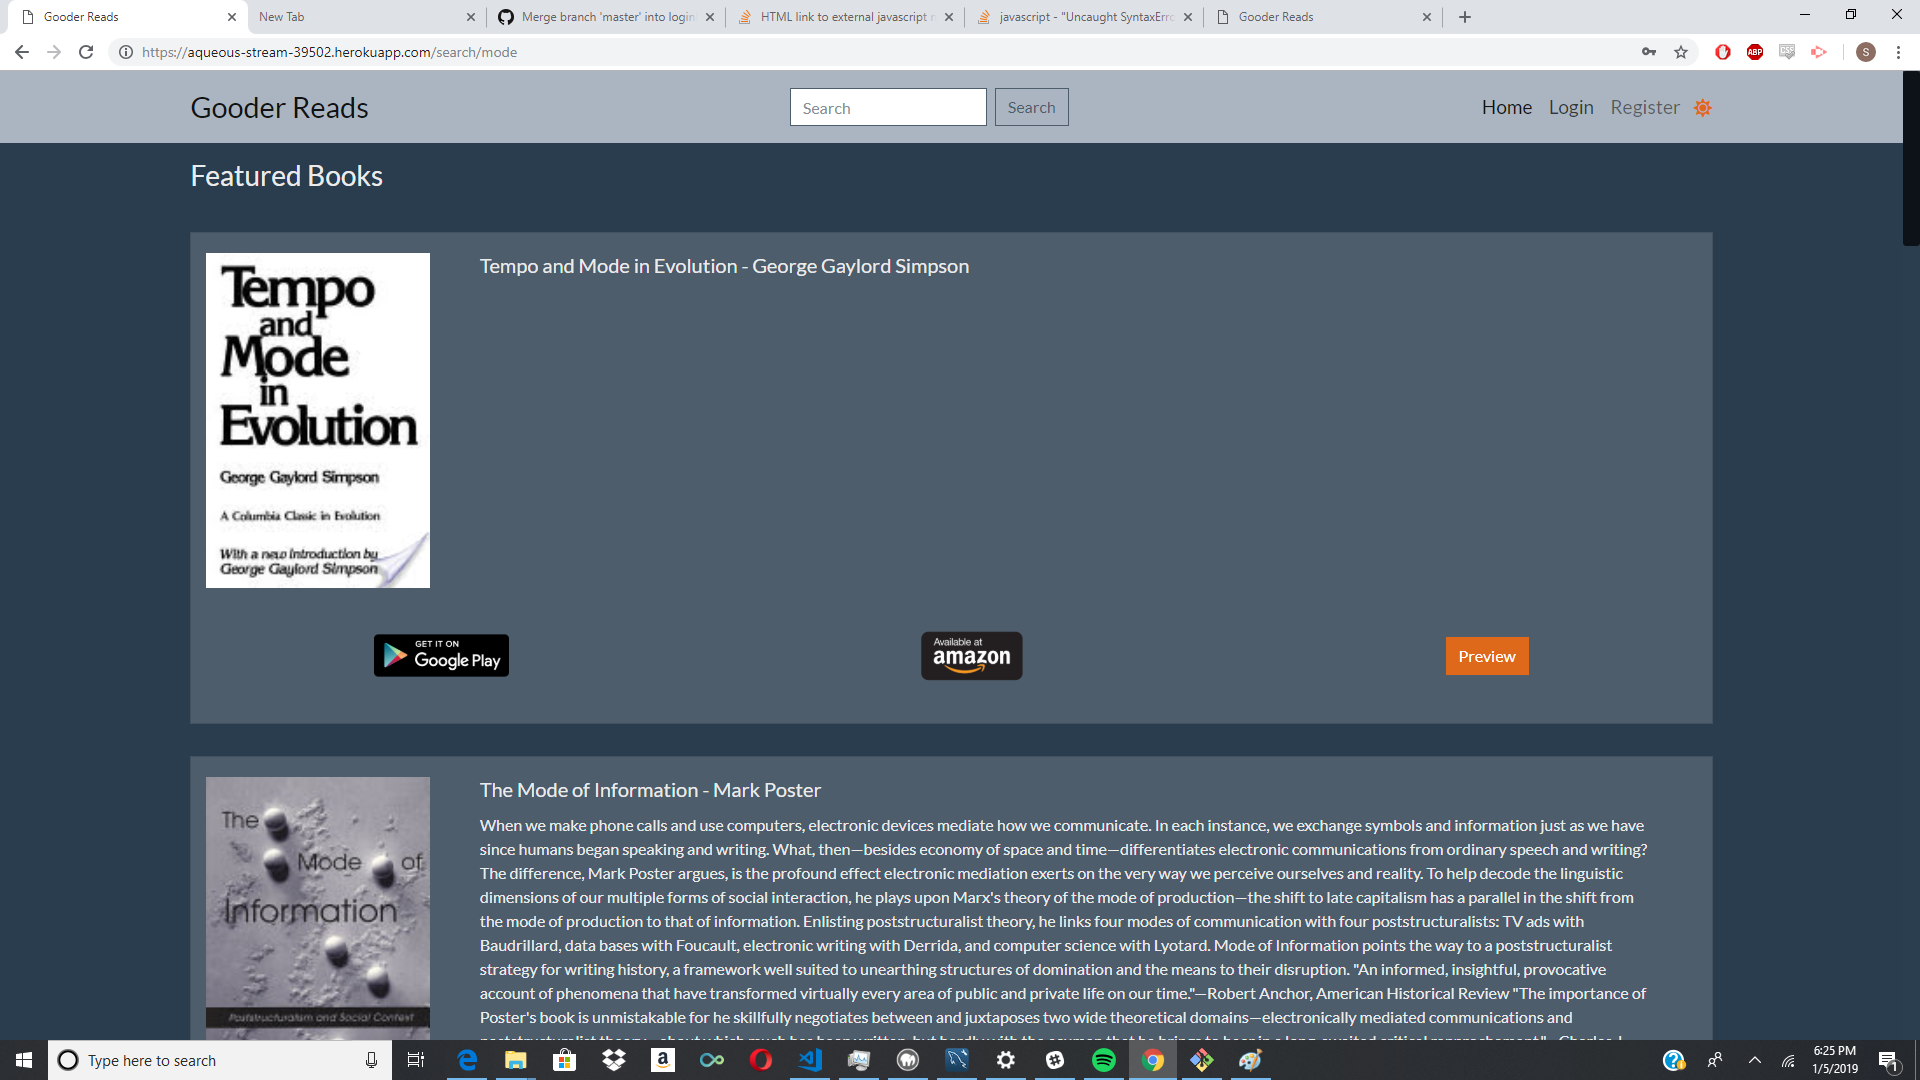Viewport: 1920px width, 1080px height.
Task: Click the Tempo and Mode book cover
Action: (318, 420)
